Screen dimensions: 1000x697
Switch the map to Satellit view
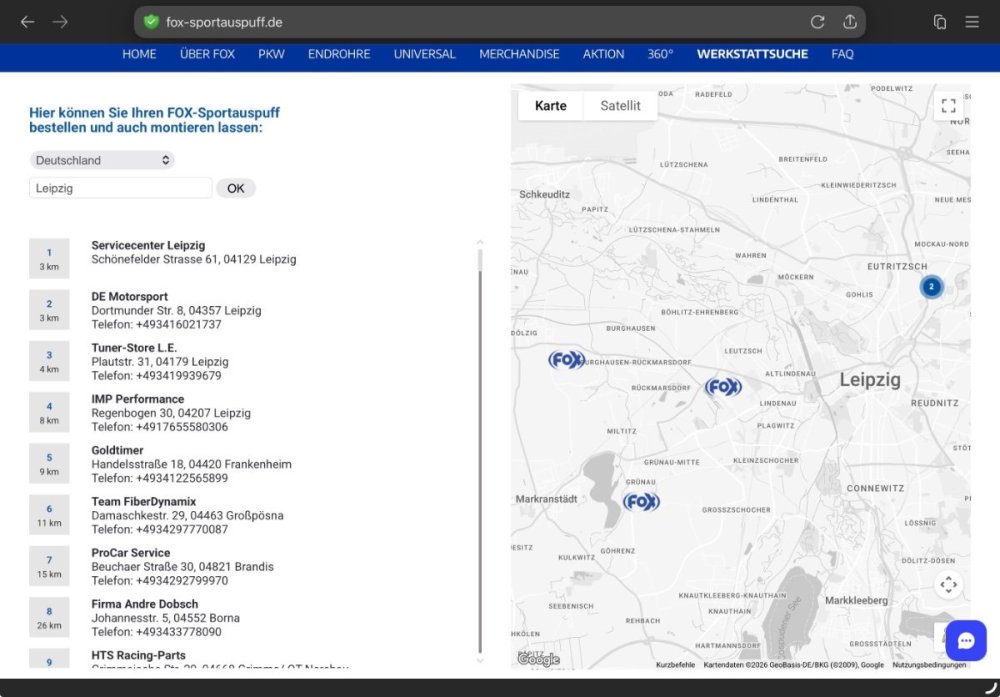(620, 106)
